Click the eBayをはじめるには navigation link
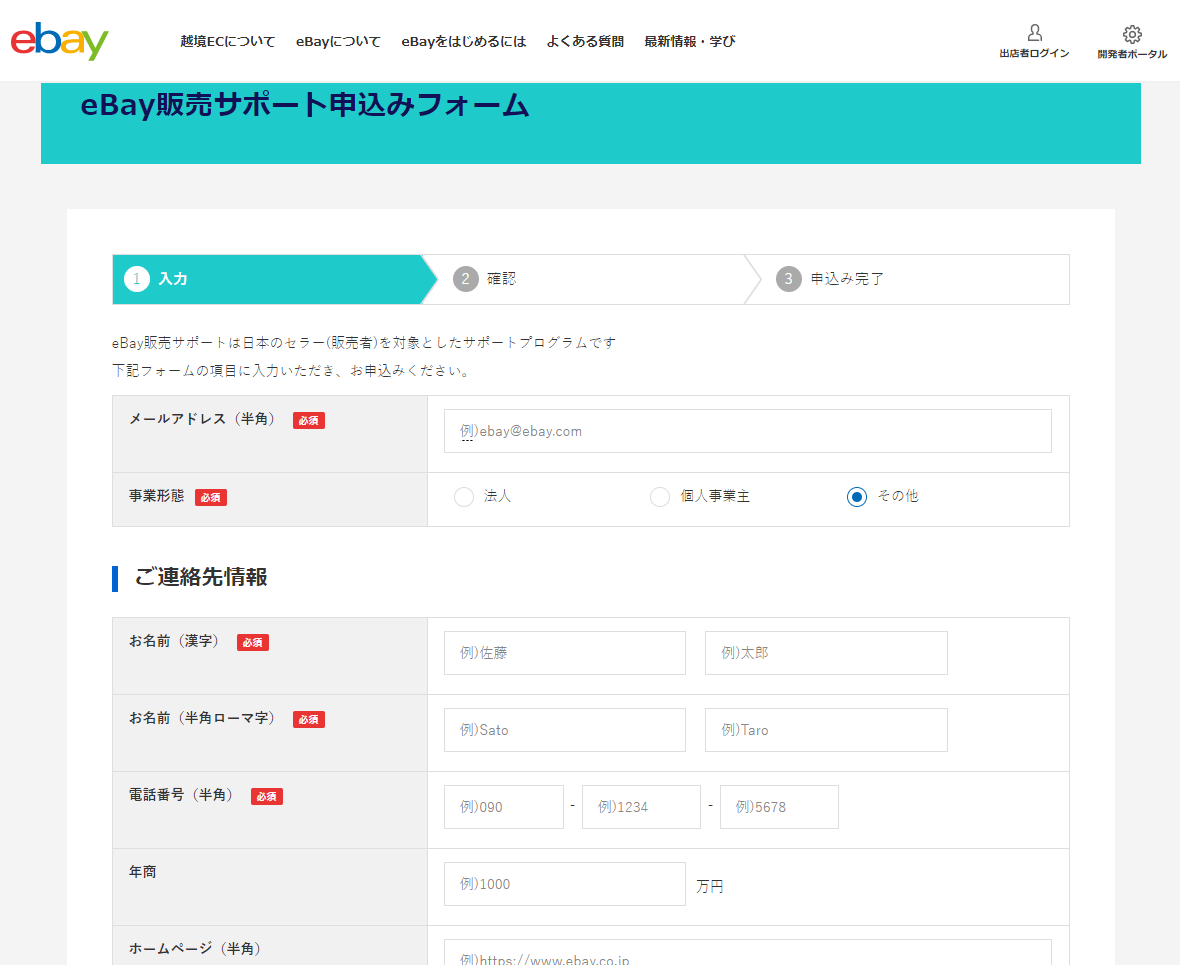 463,41
